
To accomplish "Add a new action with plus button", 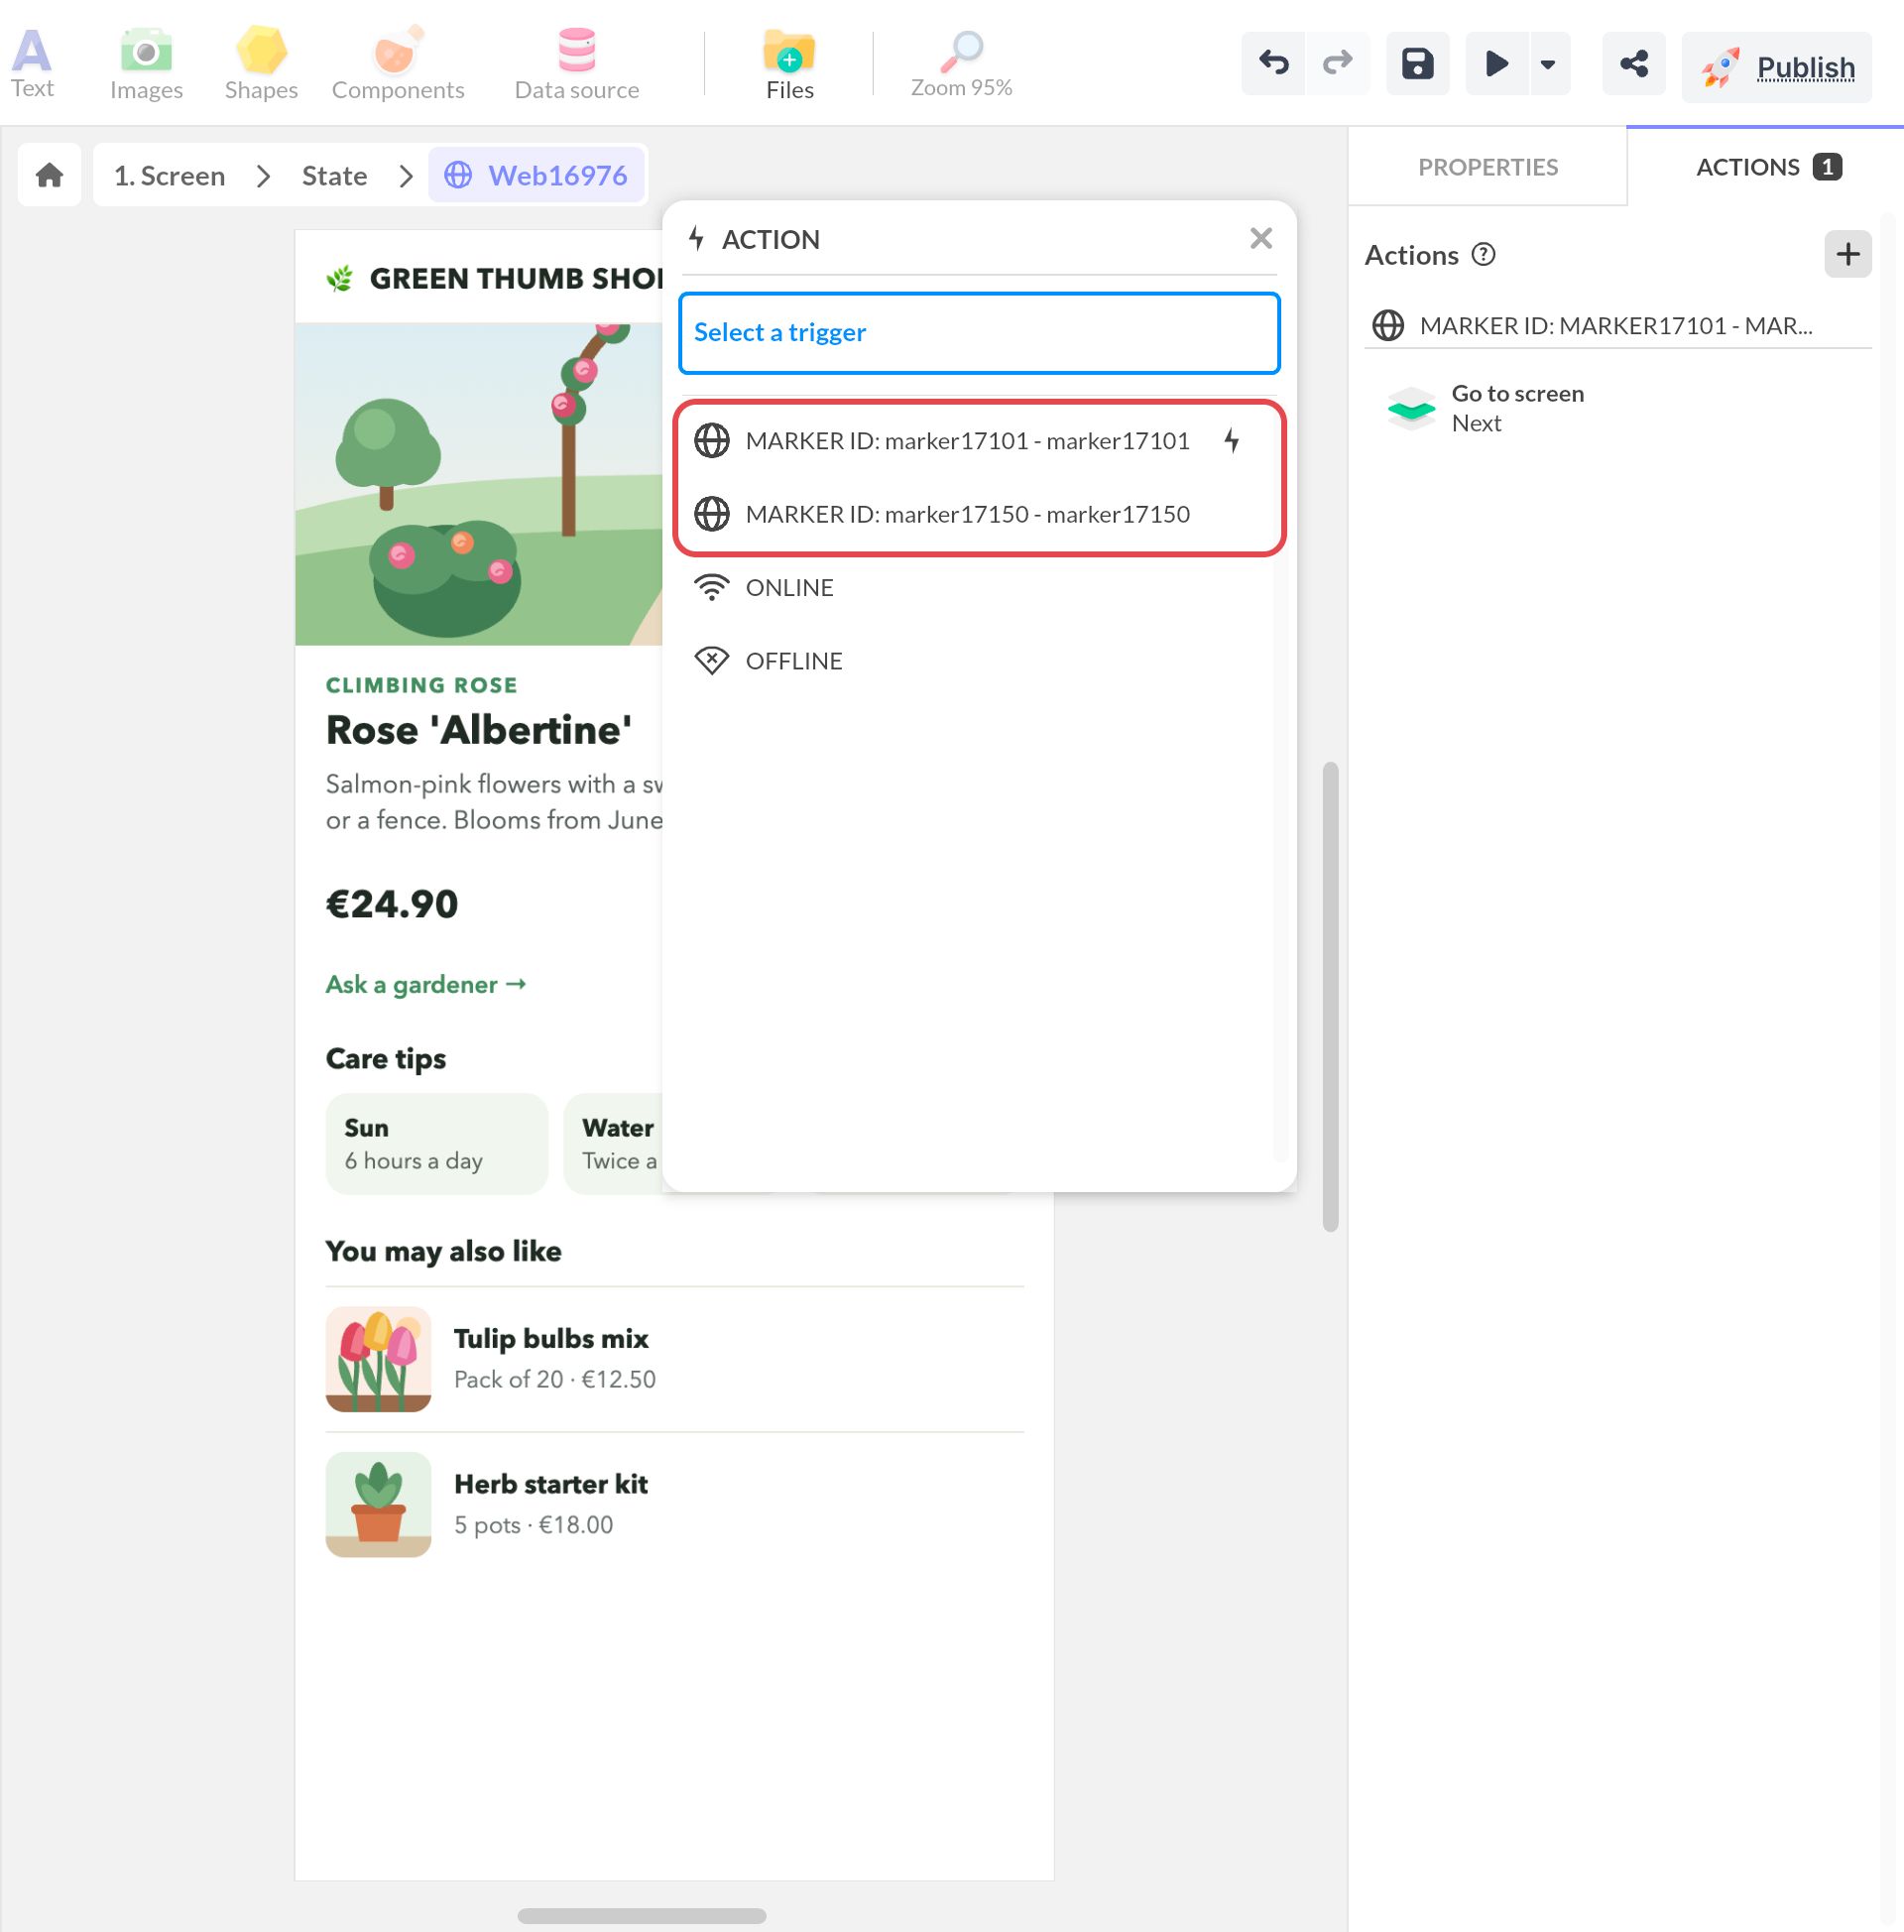I will [1848, 254].
